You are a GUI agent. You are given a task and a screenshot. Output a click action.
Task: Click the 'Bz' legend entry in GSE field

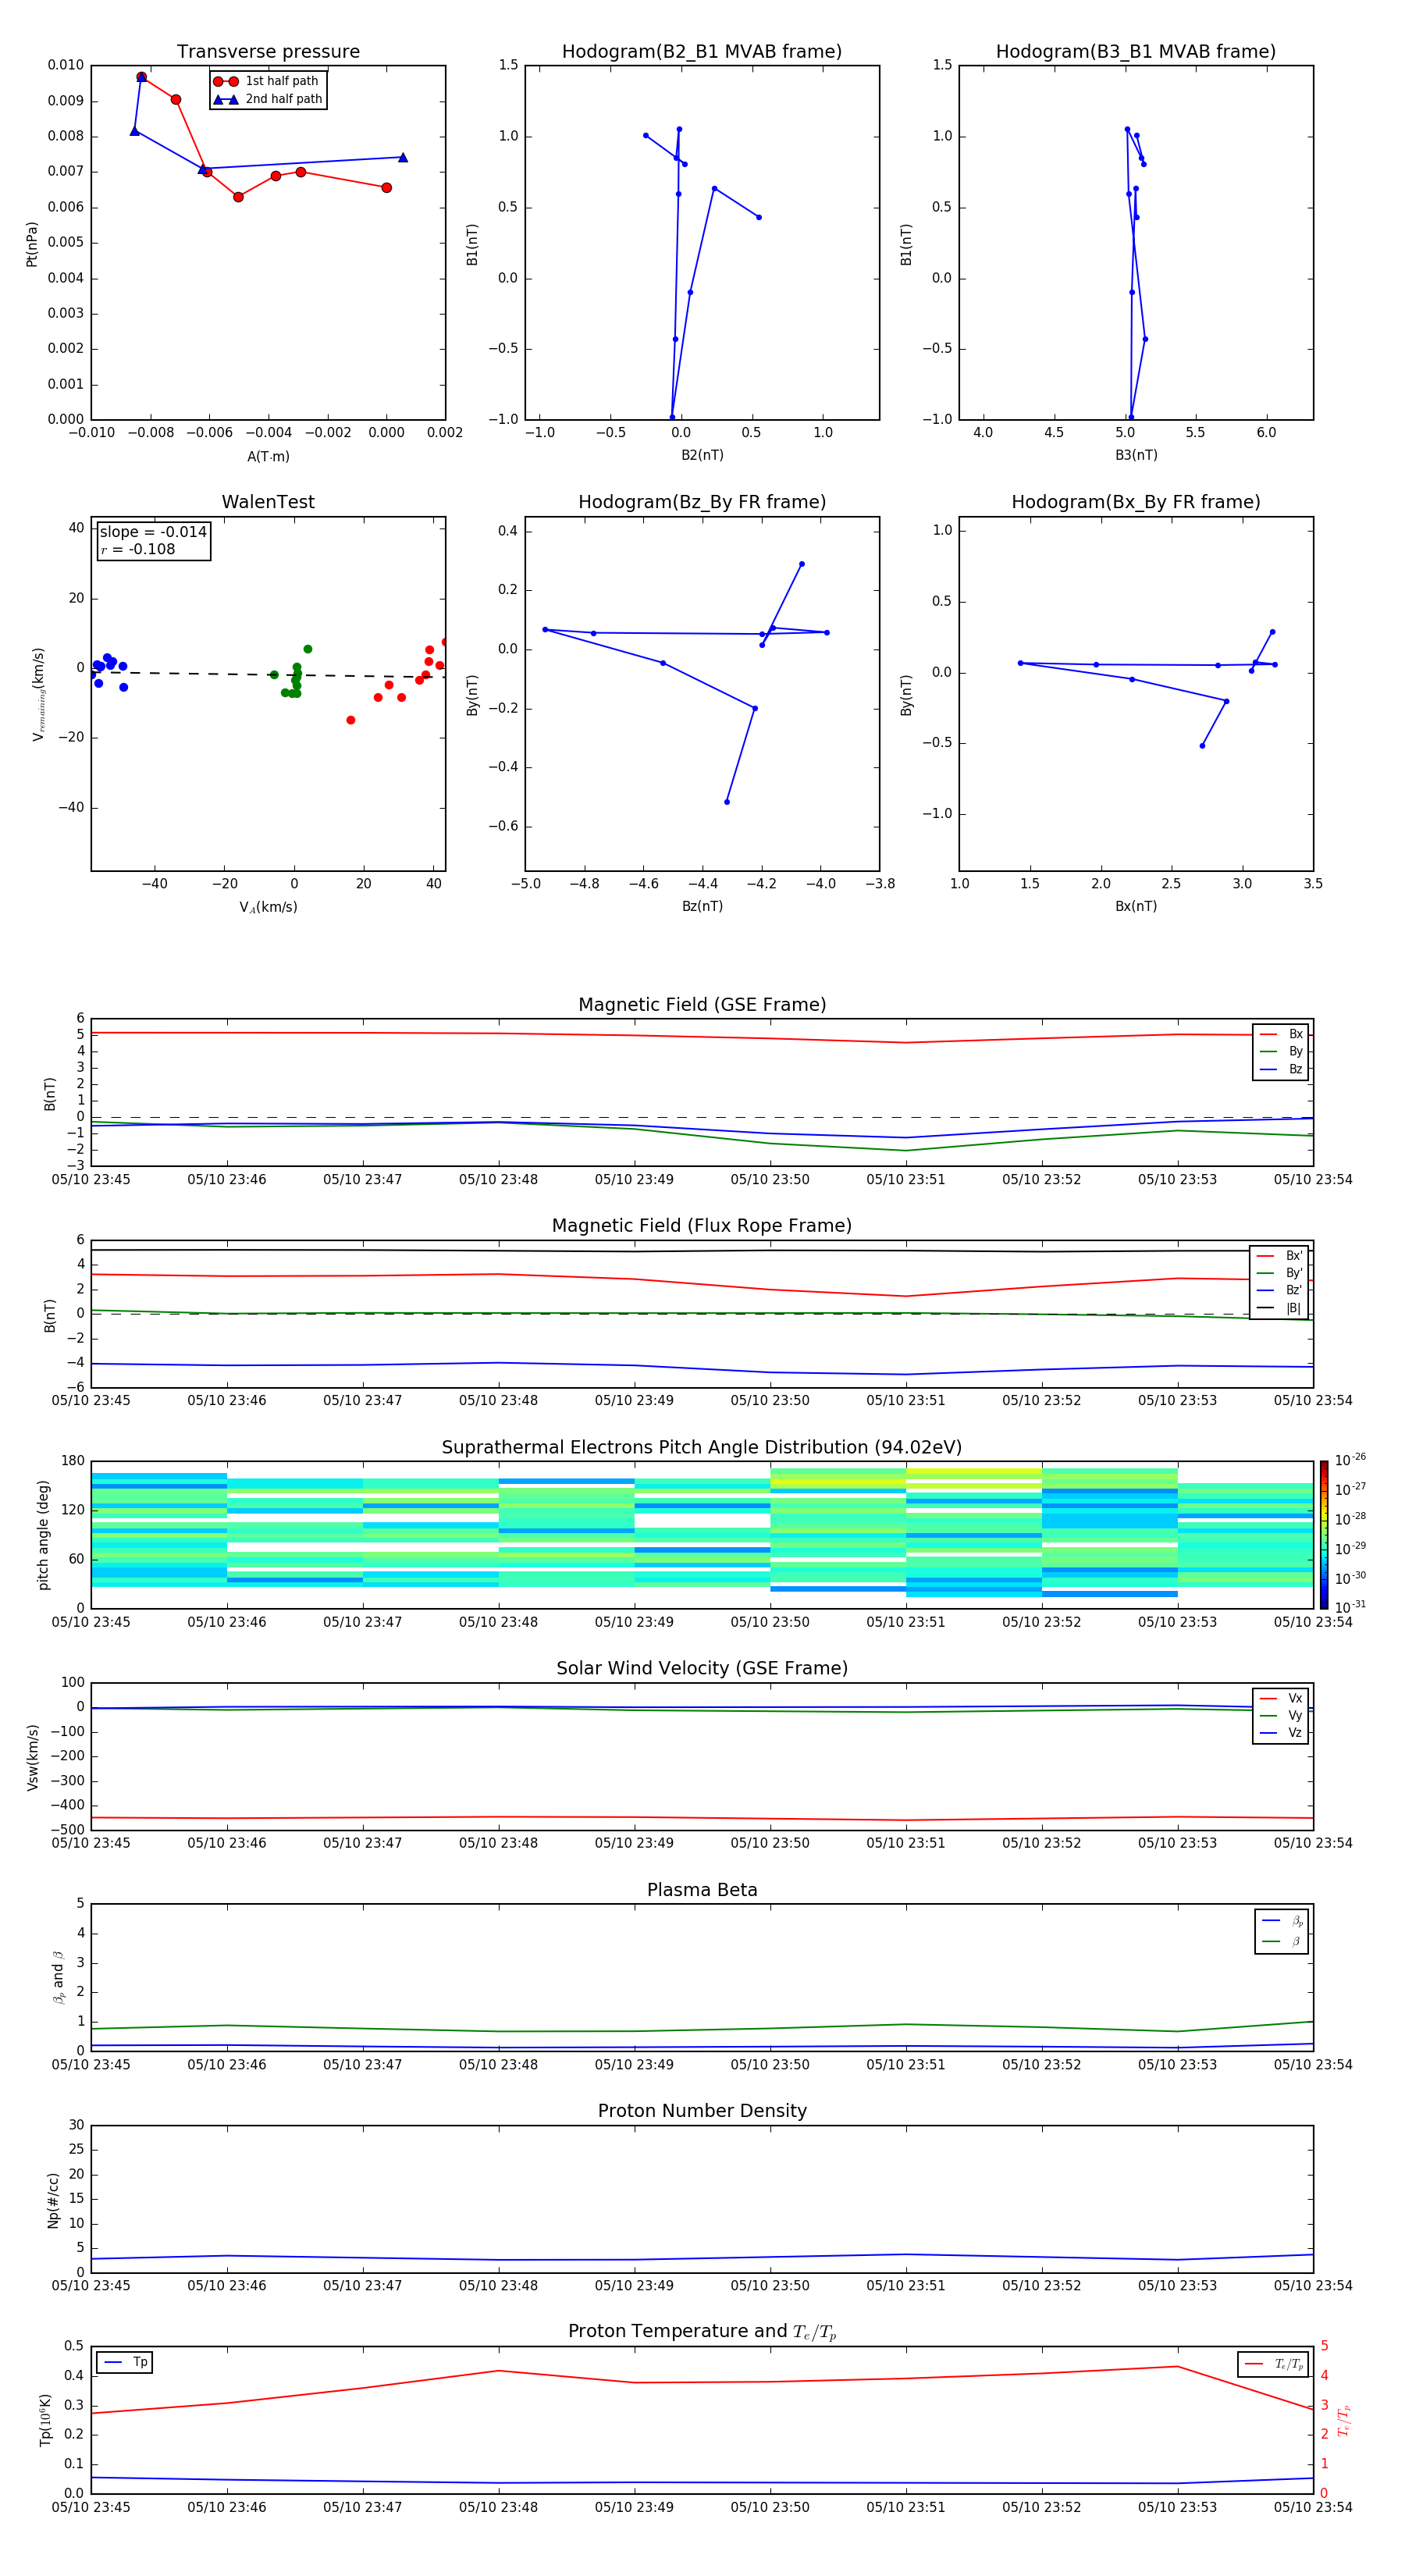click(1281, 1069)
